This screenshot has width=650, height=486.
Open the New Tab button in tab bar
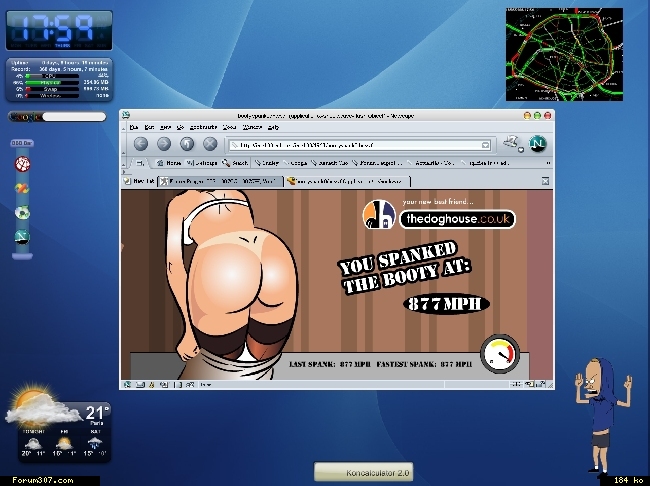tap(139, 181)
